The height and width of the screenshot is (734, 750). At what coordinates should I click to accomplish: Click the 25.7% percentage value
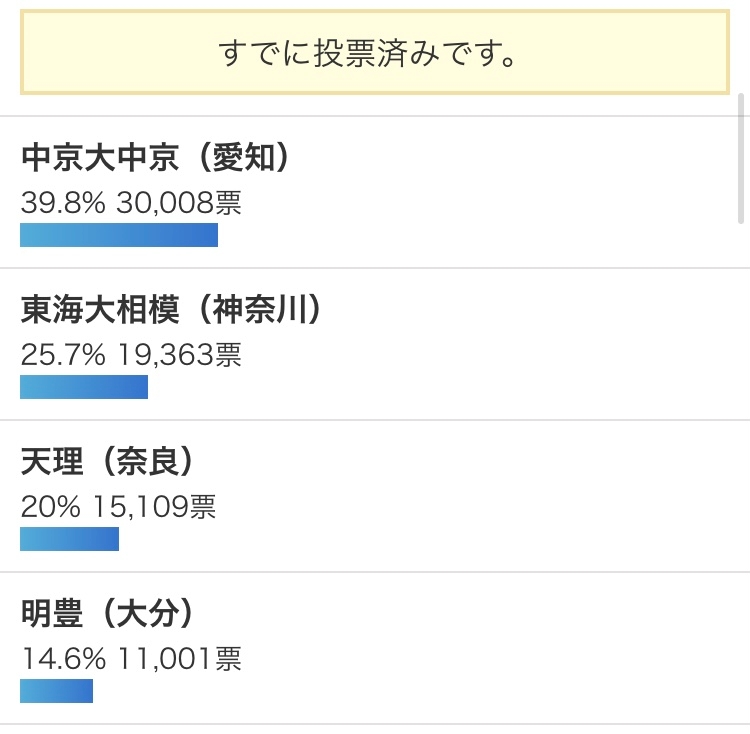point(62,355)
